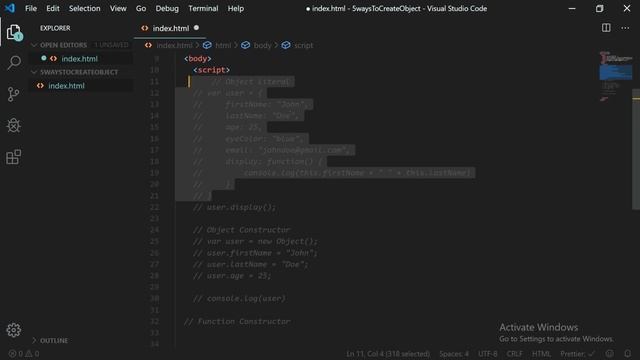This screenshot has width=640, height=360.
Task: Click the VS Code logo icon
Action: (10, 8)
